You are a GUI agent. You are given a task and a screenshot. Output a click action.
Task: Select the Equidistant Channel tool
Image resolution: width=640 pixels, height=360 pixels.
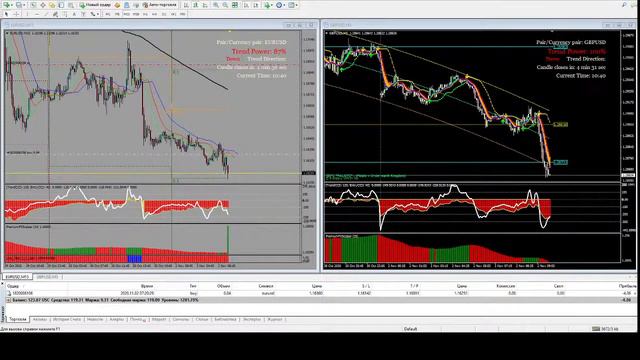55,14
